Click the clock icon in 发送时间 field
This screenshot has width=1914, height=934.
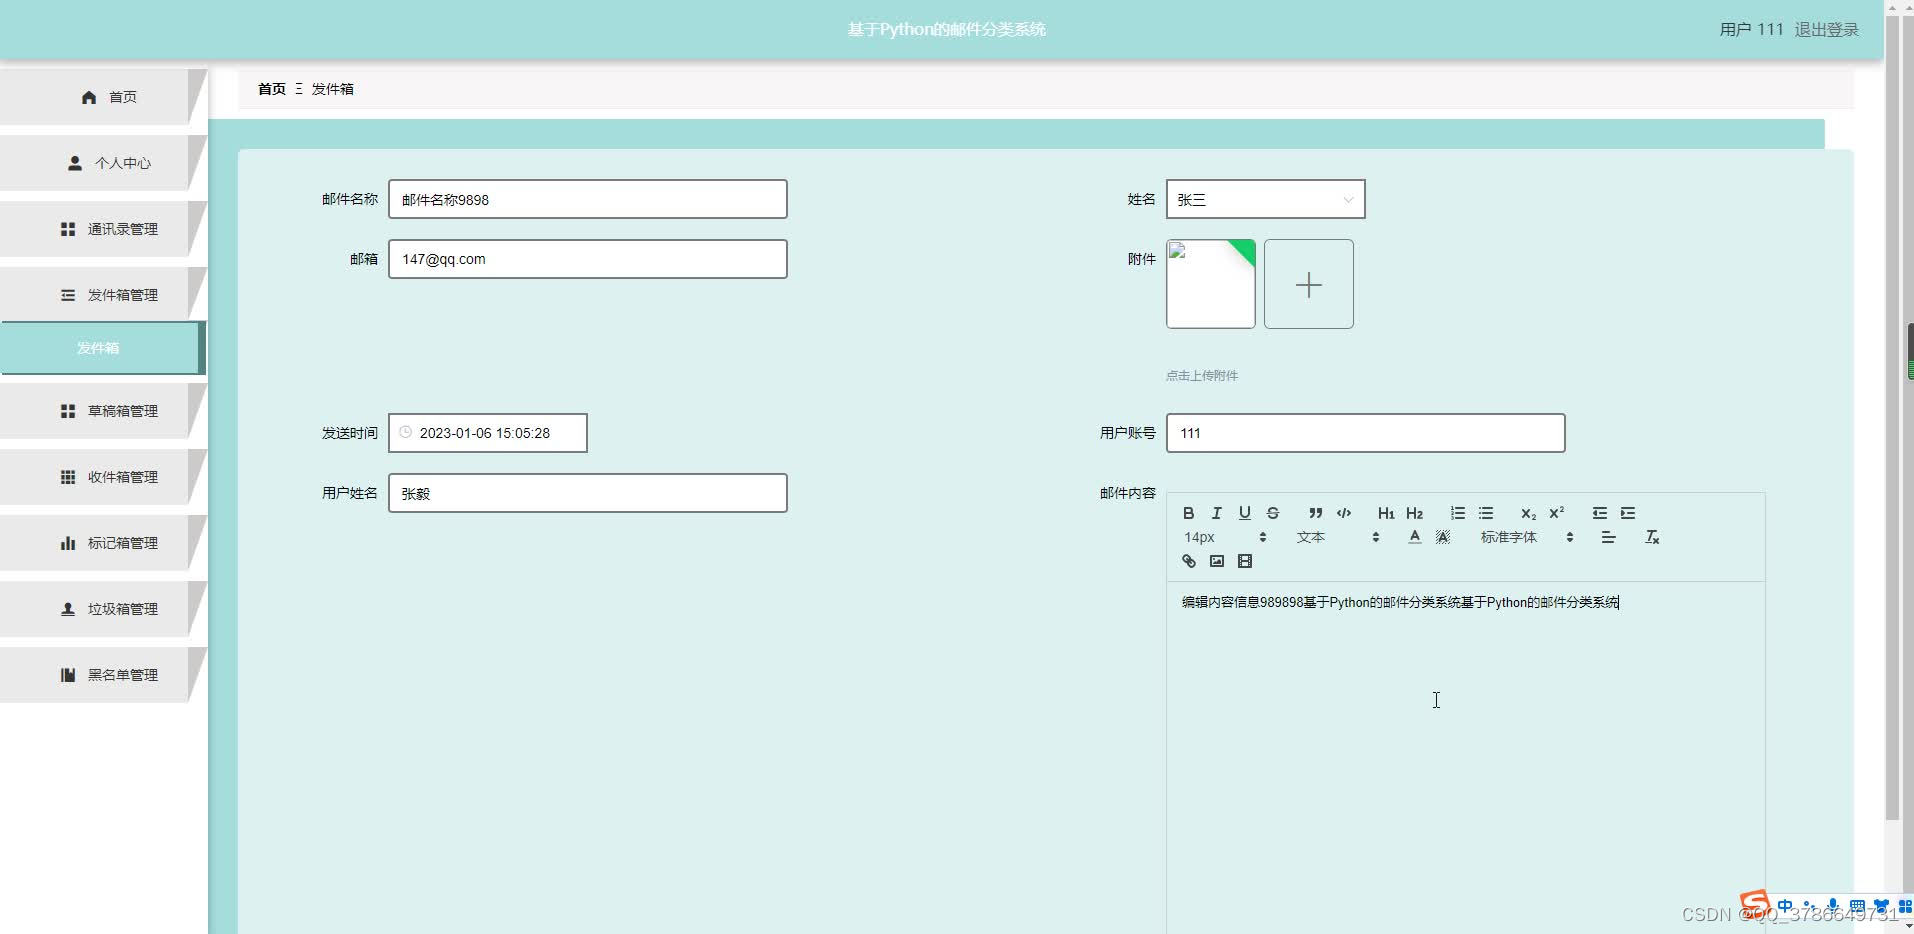pyautogui.click(x=405, y=432)
